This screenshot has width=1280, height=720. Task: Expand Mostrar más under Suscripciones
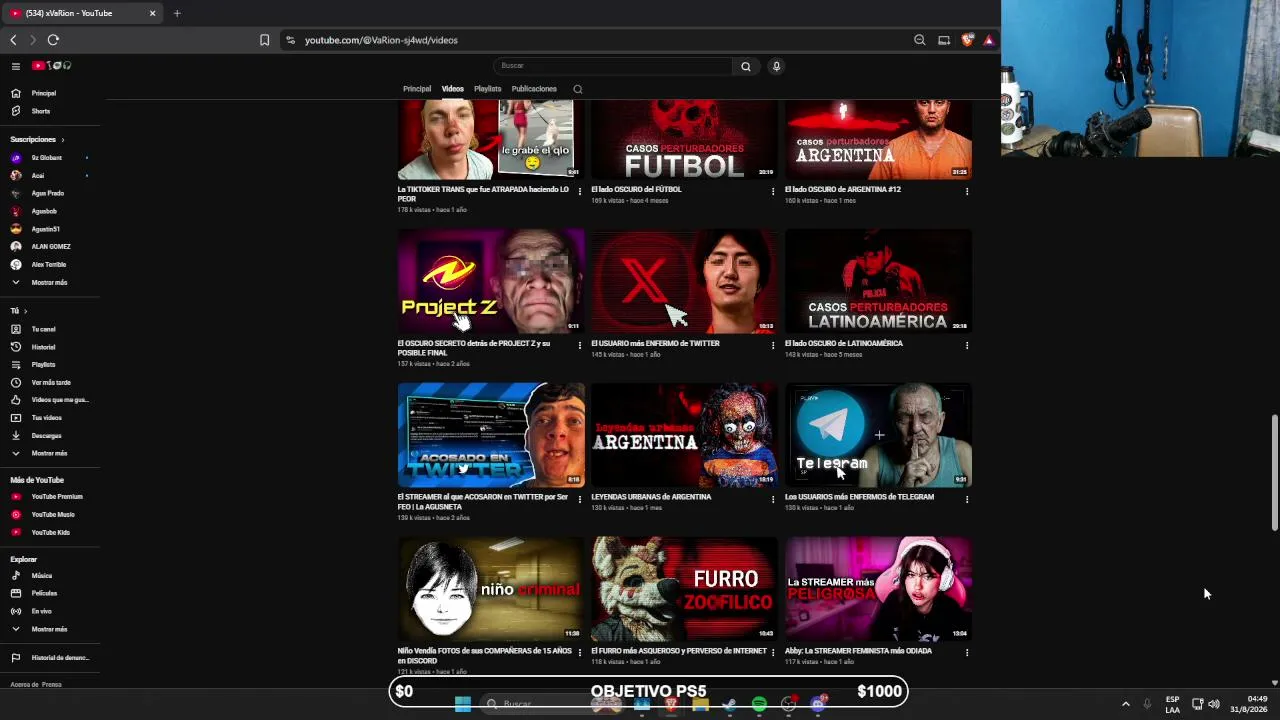[x=50, y=282]
